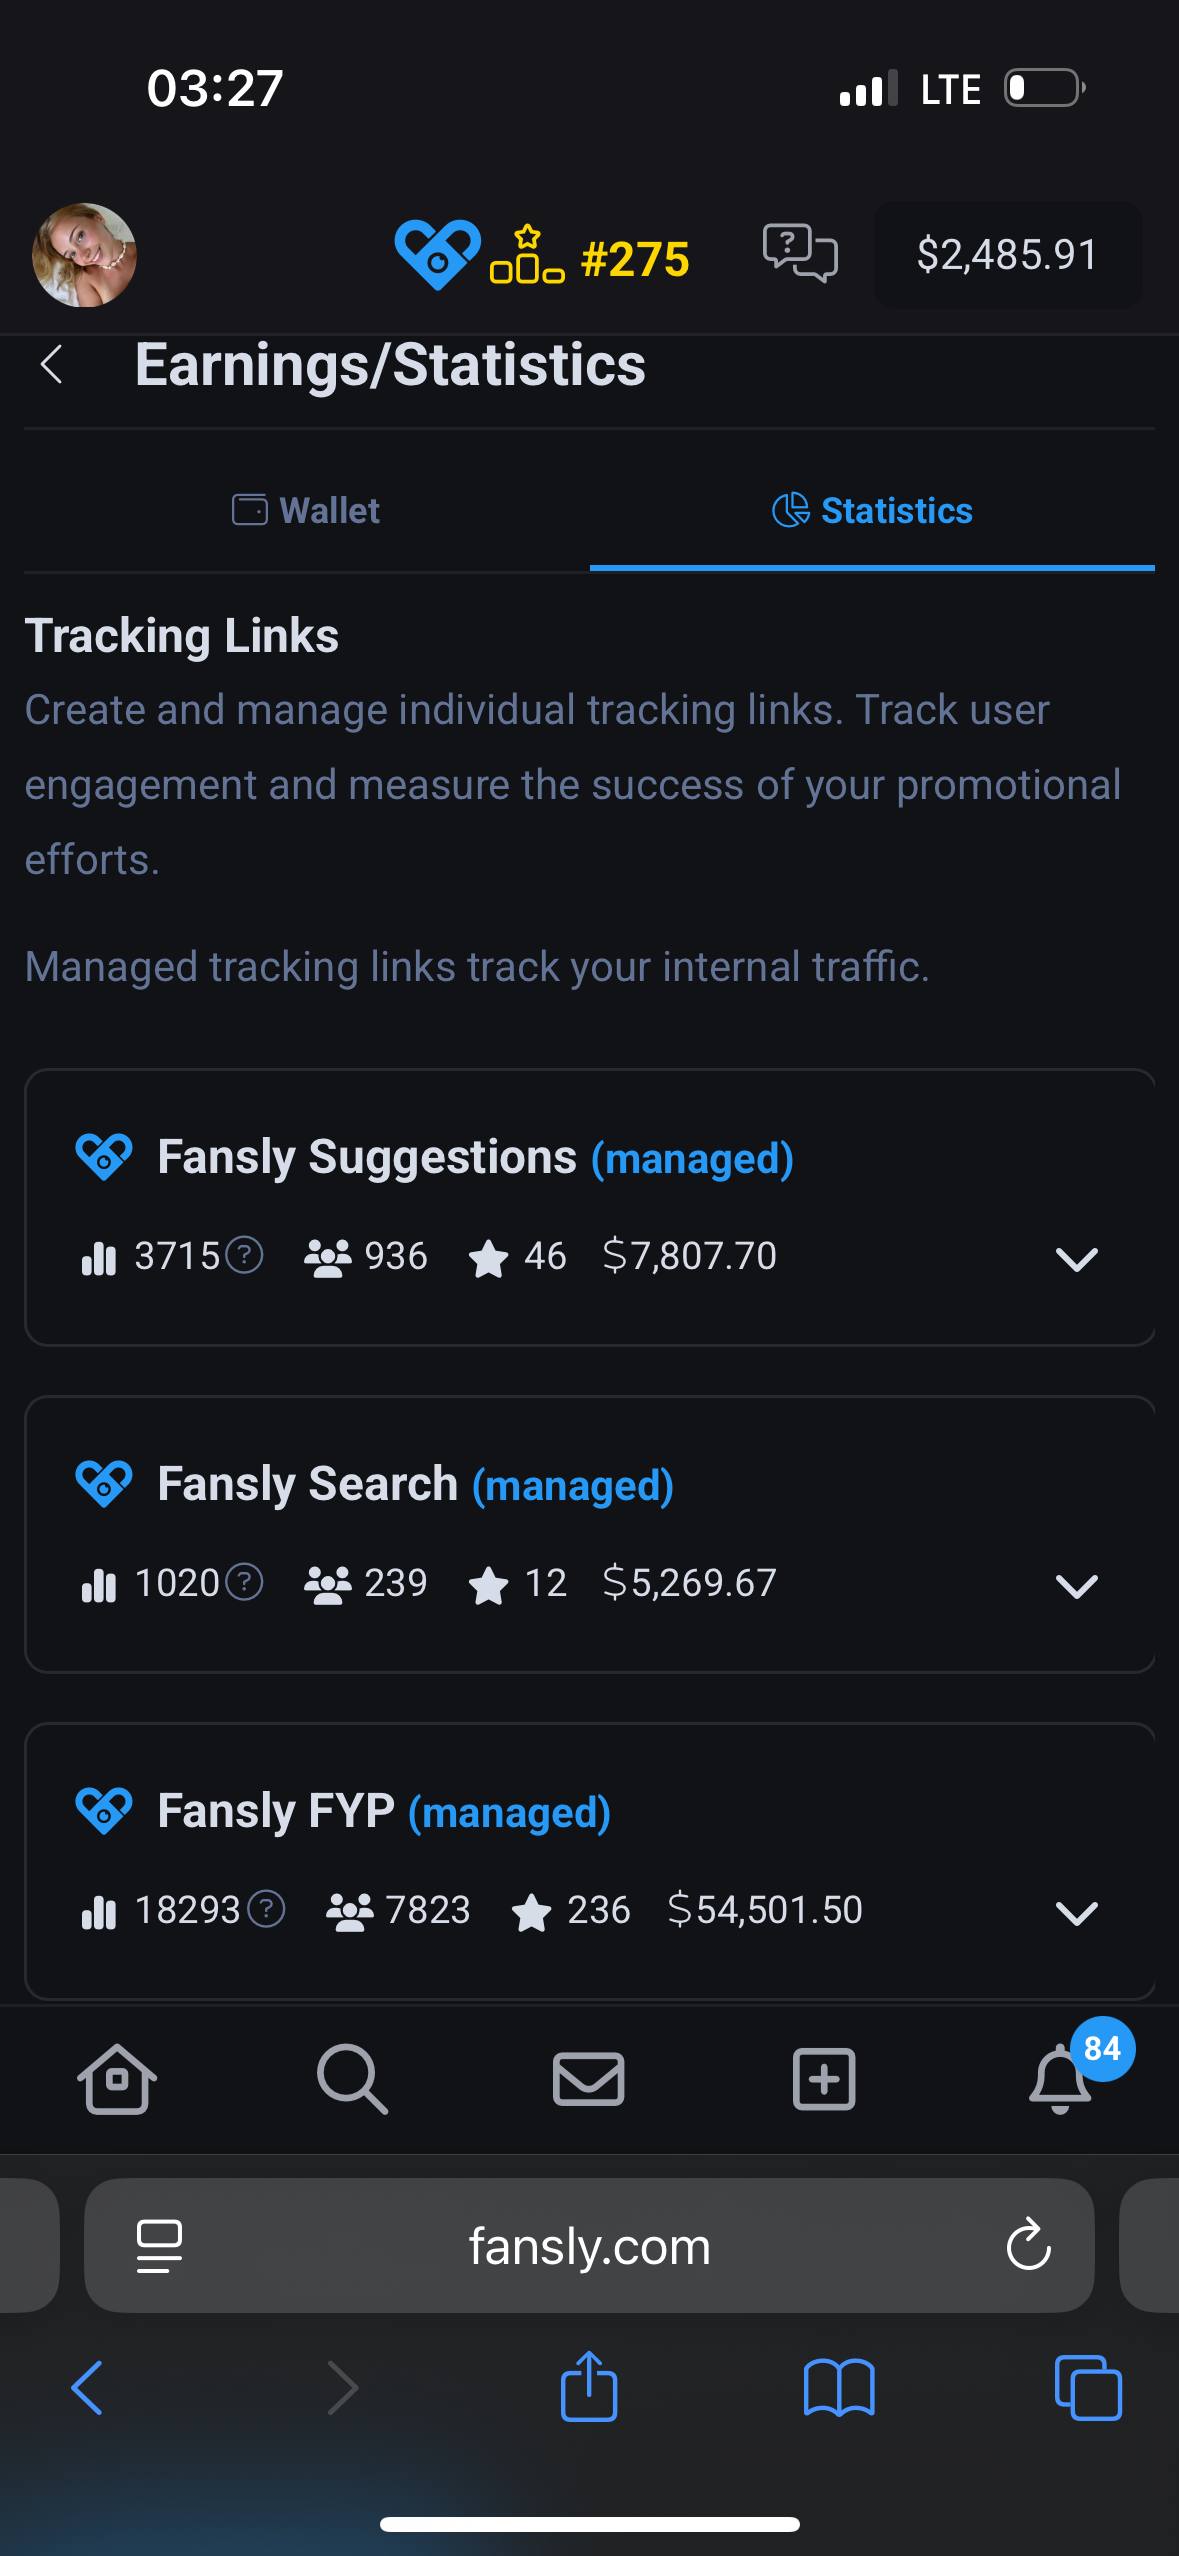Viewport: 1179px width, 2556px height.
Task: Expand the Fansly Search tracking link
Action: click(x=1077, y=1585)
